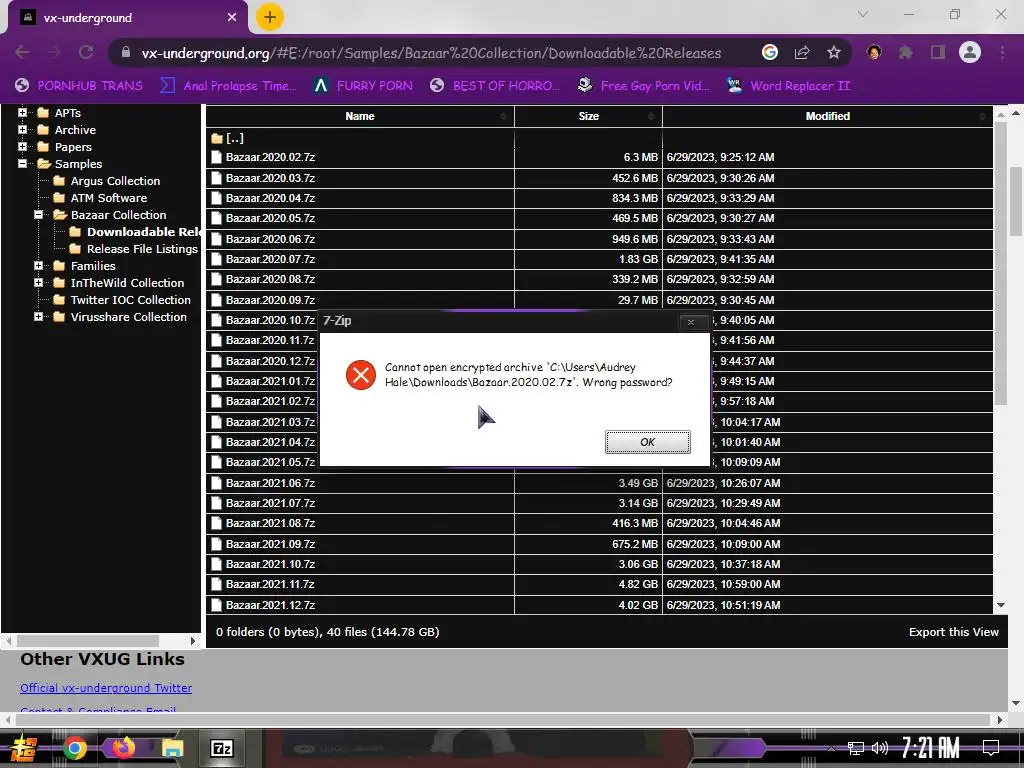Click the red error icon in dialog

click(x=360, y=375)
